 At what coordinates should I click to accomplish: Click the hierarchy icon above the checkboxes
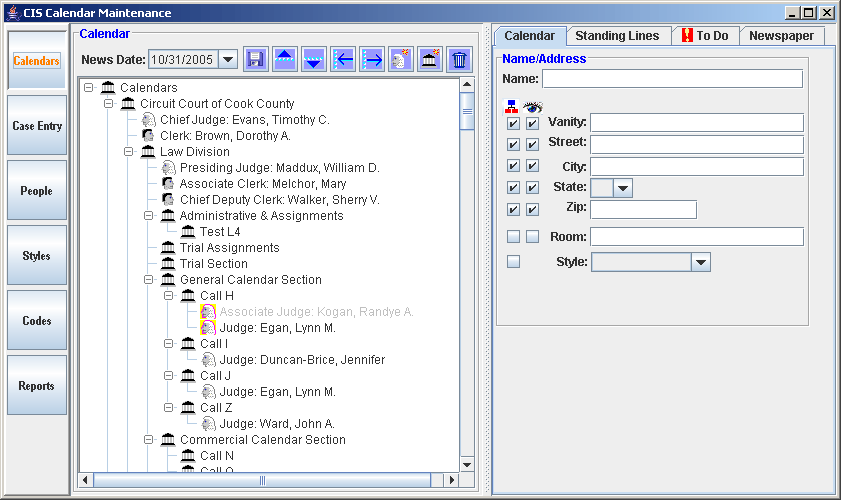[x=512, y=107]
